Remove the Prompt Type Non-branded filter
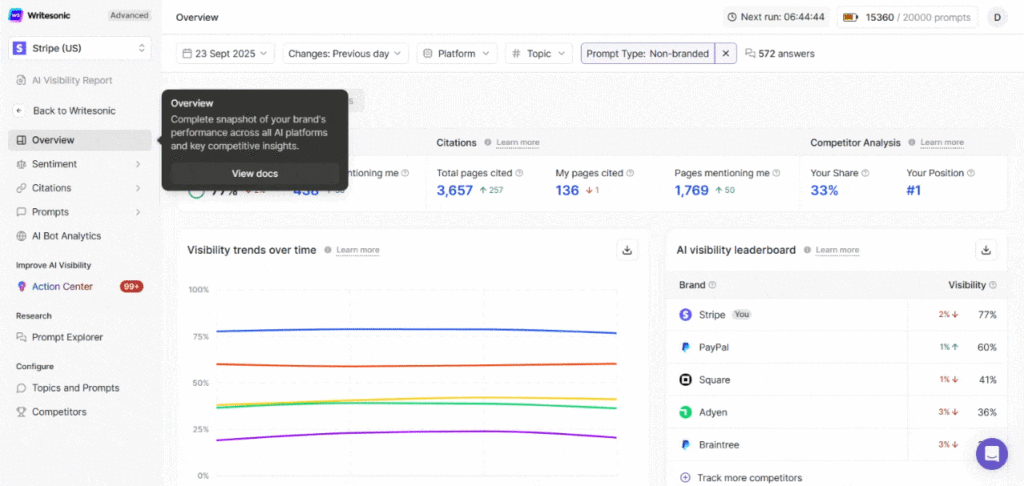 [x=726, y=53]
